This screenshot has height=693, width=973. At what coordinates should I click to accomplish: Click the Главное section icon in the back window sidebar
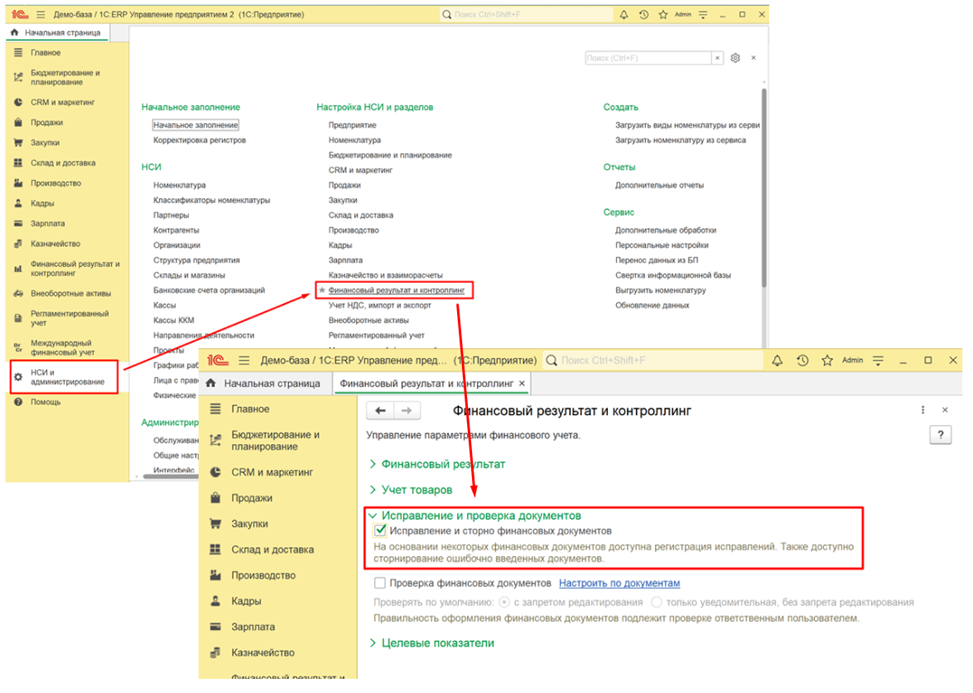click(18, 53)
